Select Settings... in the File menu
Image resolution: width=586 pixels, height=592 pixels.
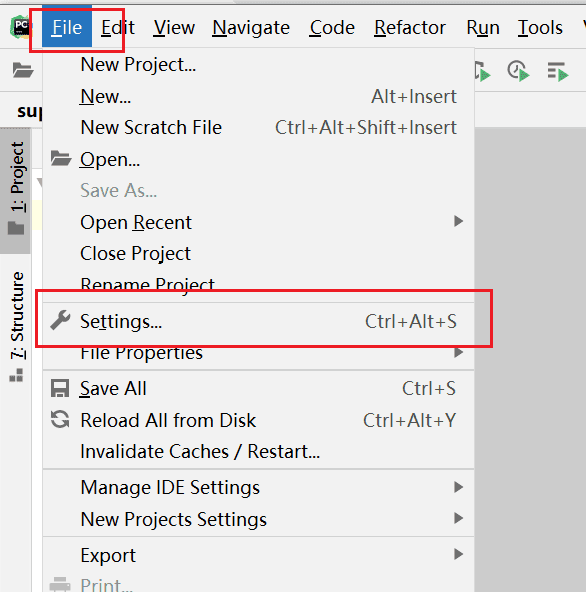[x=258, y=321]
